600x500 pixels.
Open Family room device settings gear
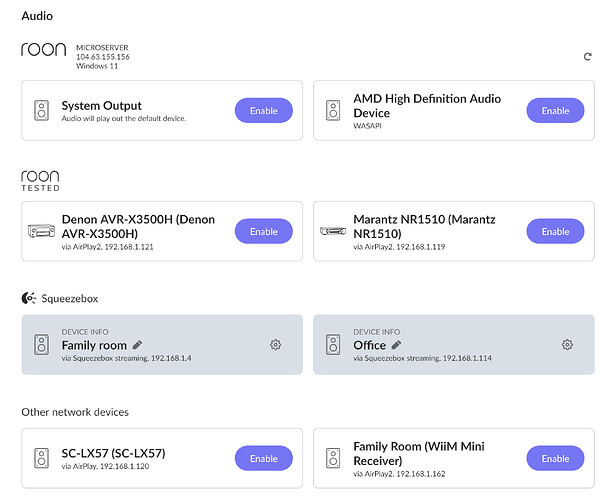click(x=276, y=345)
